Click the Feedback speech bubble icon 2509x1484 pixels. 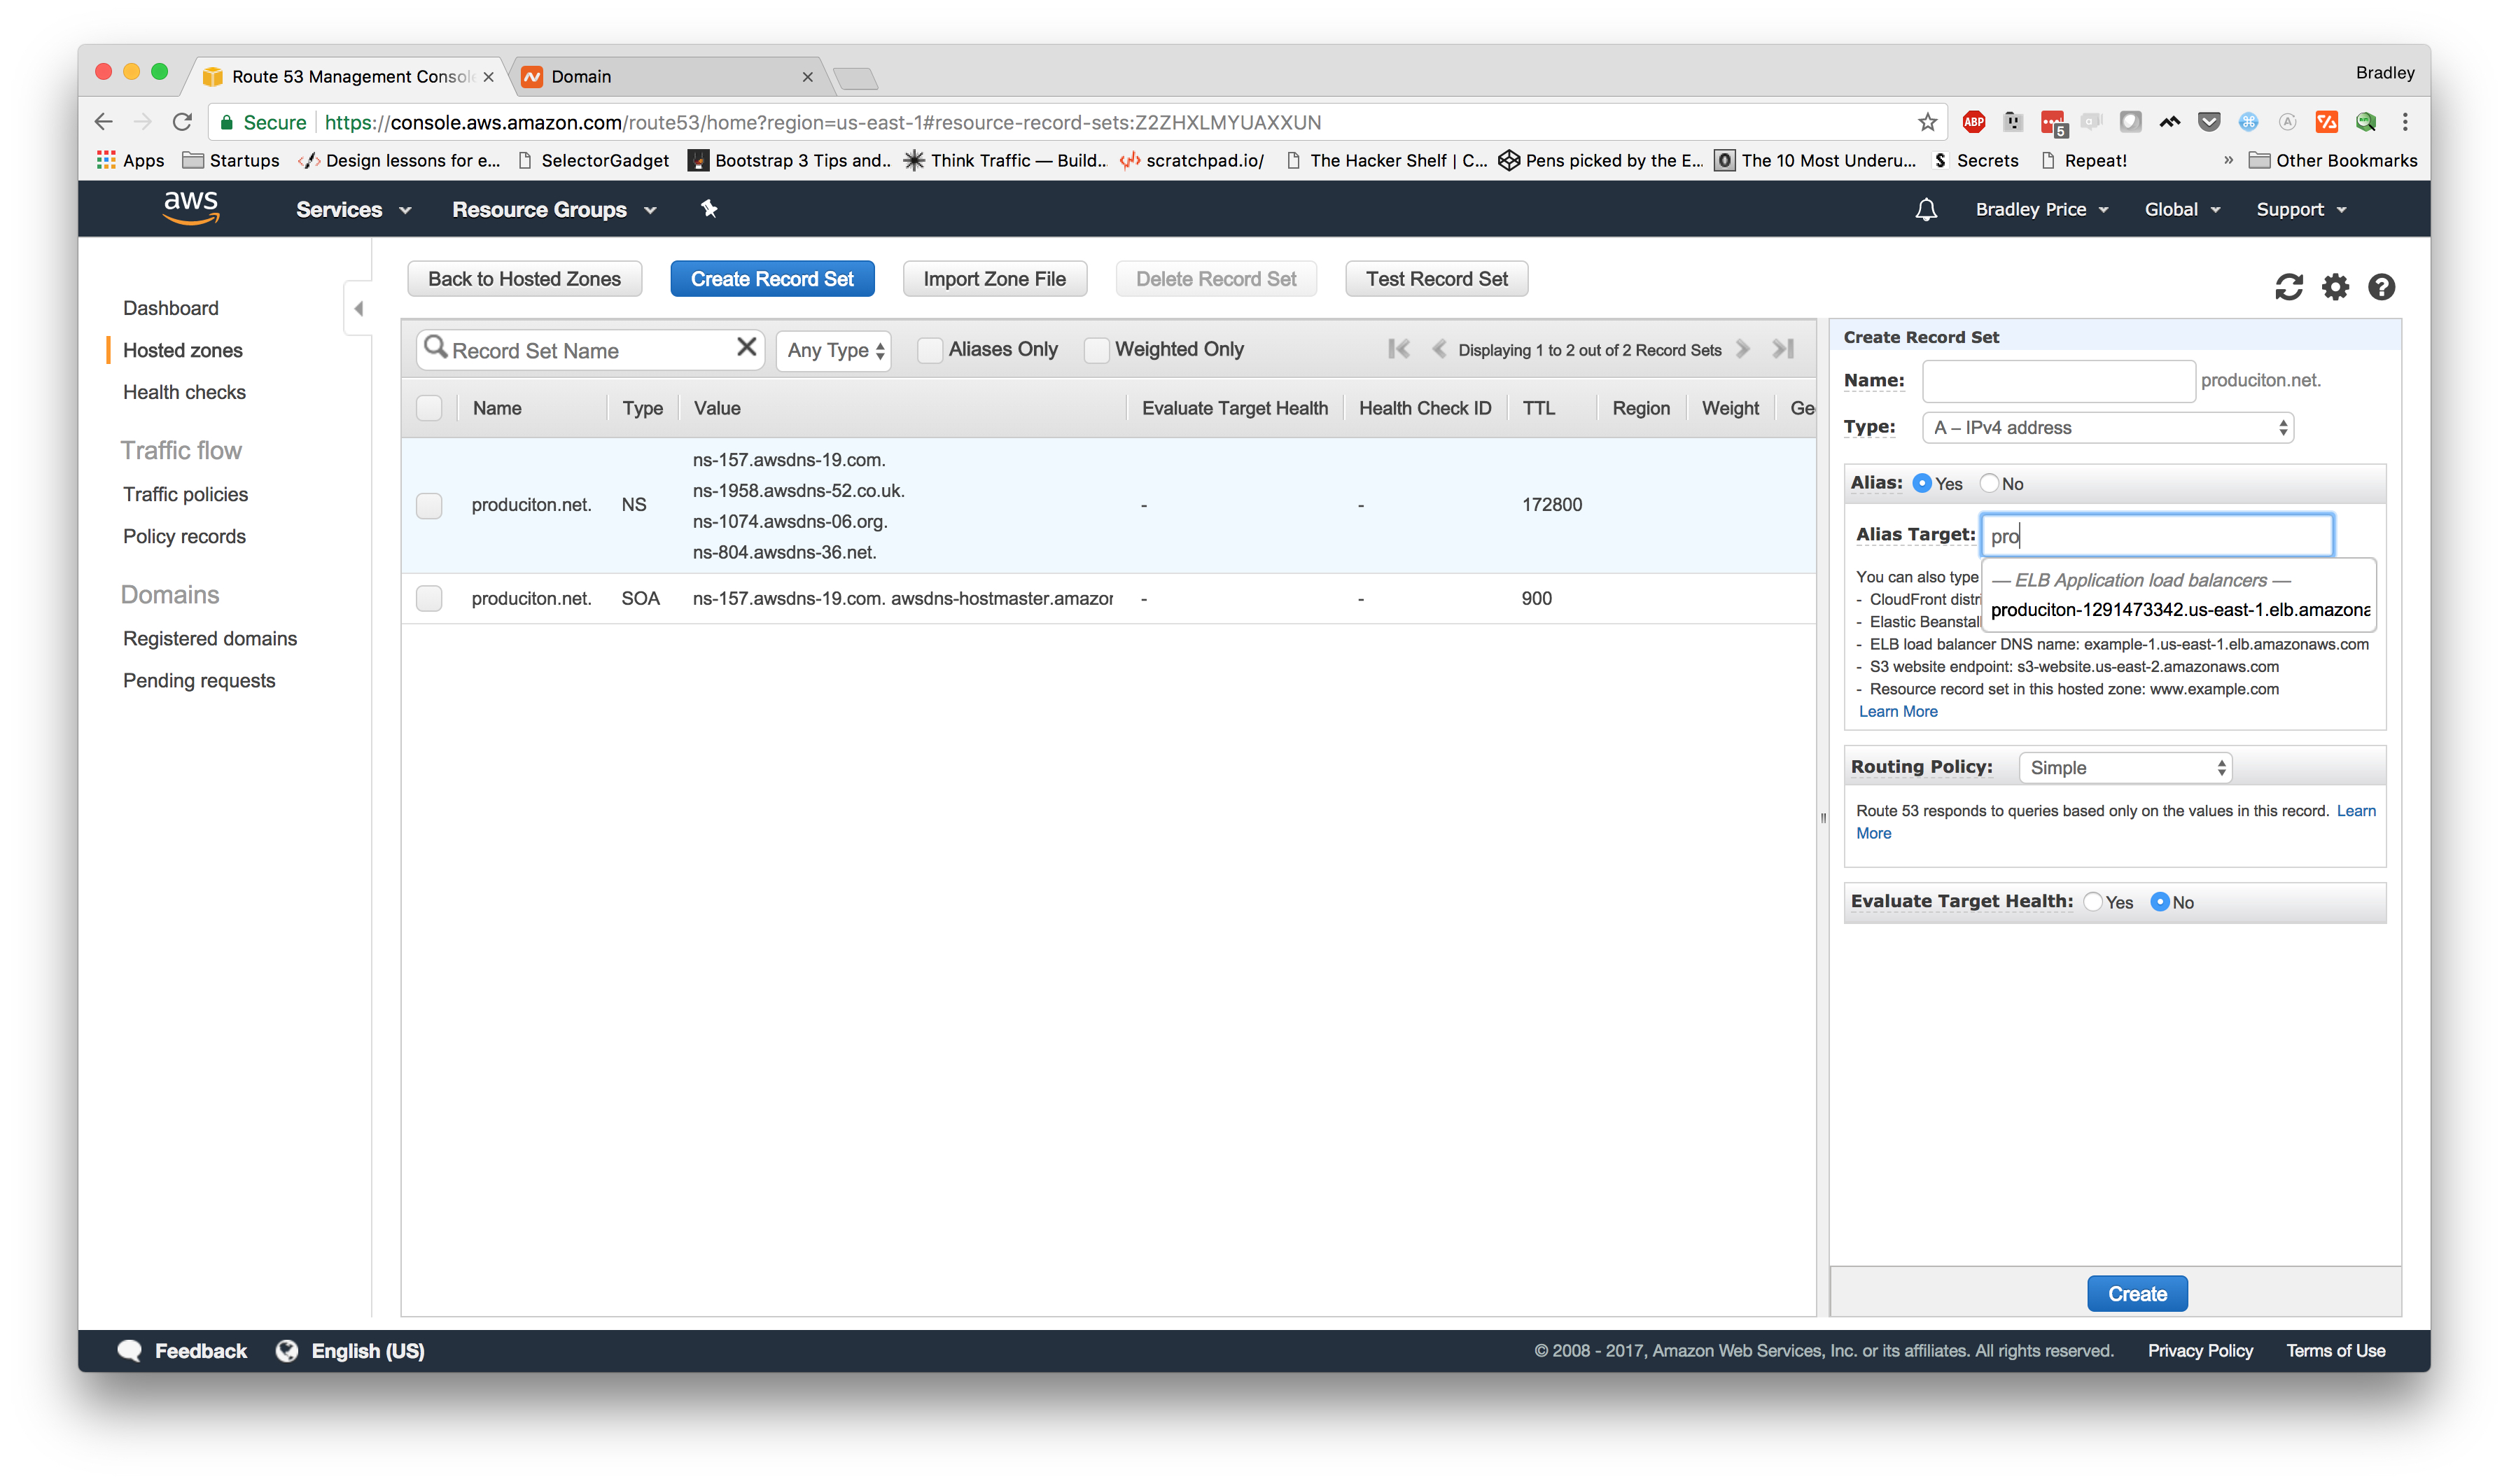(131, 1350)
